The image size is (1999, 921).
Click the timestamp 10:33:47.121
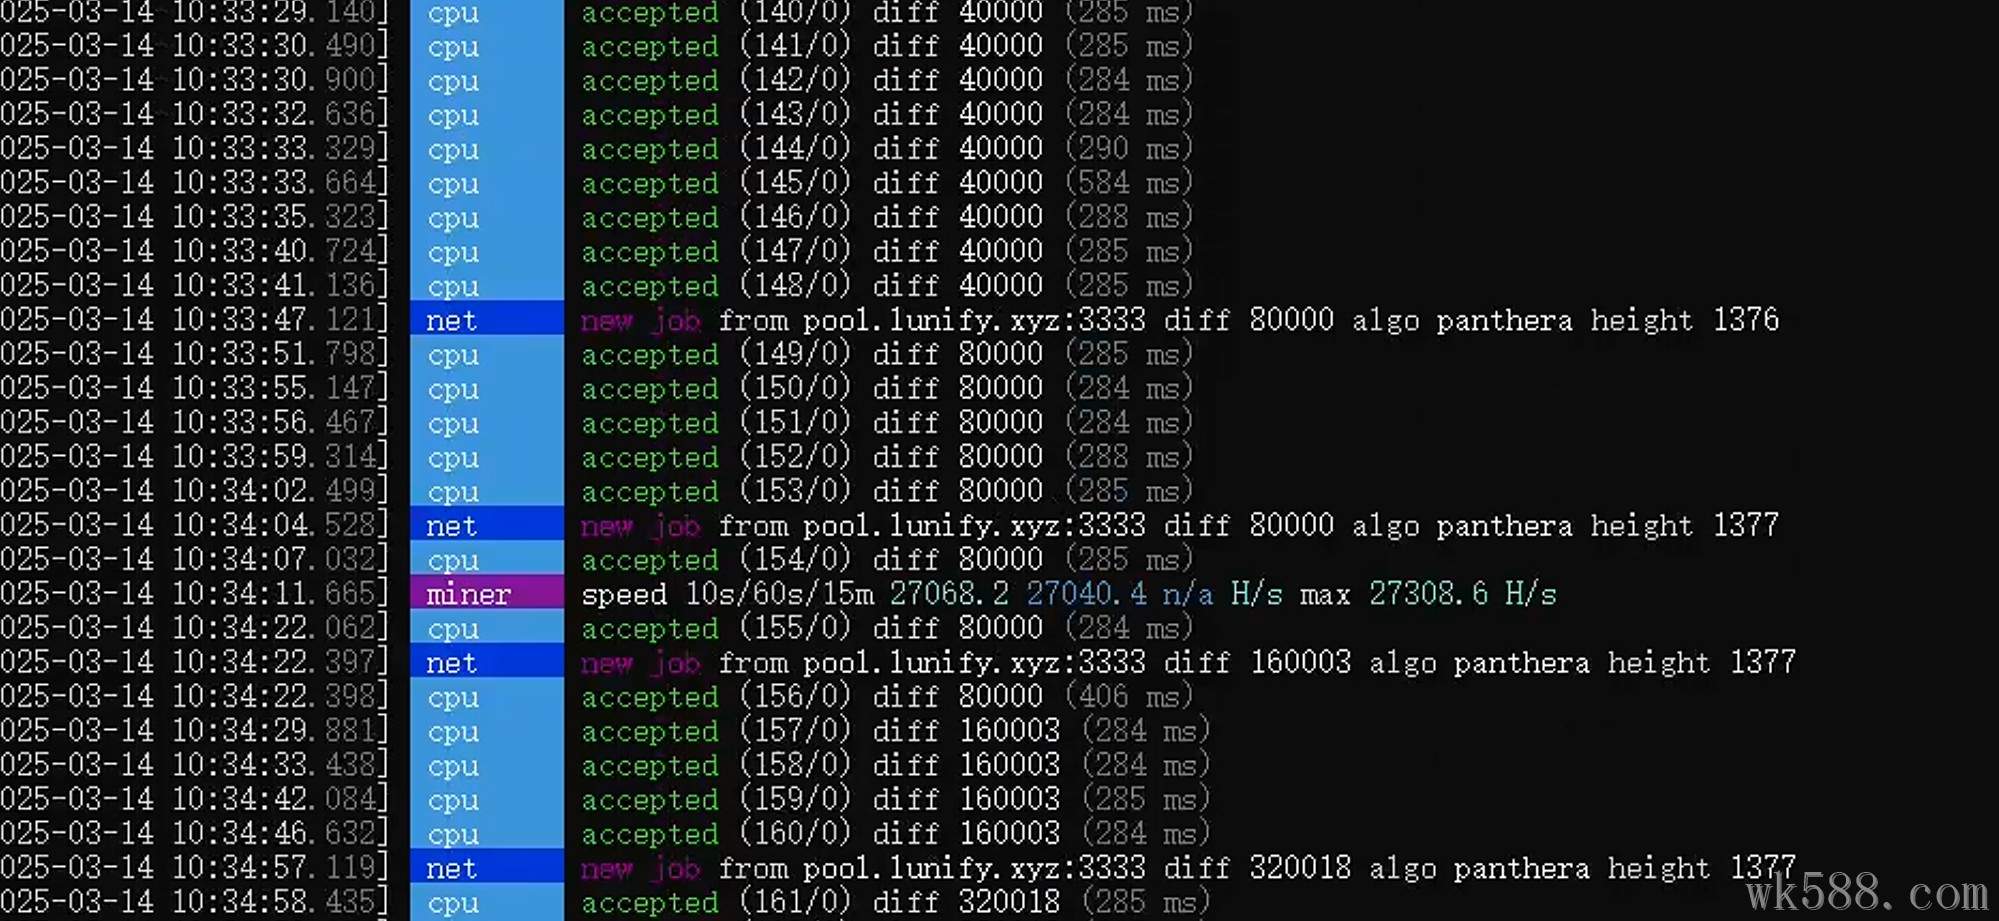(x=278, y=320)
